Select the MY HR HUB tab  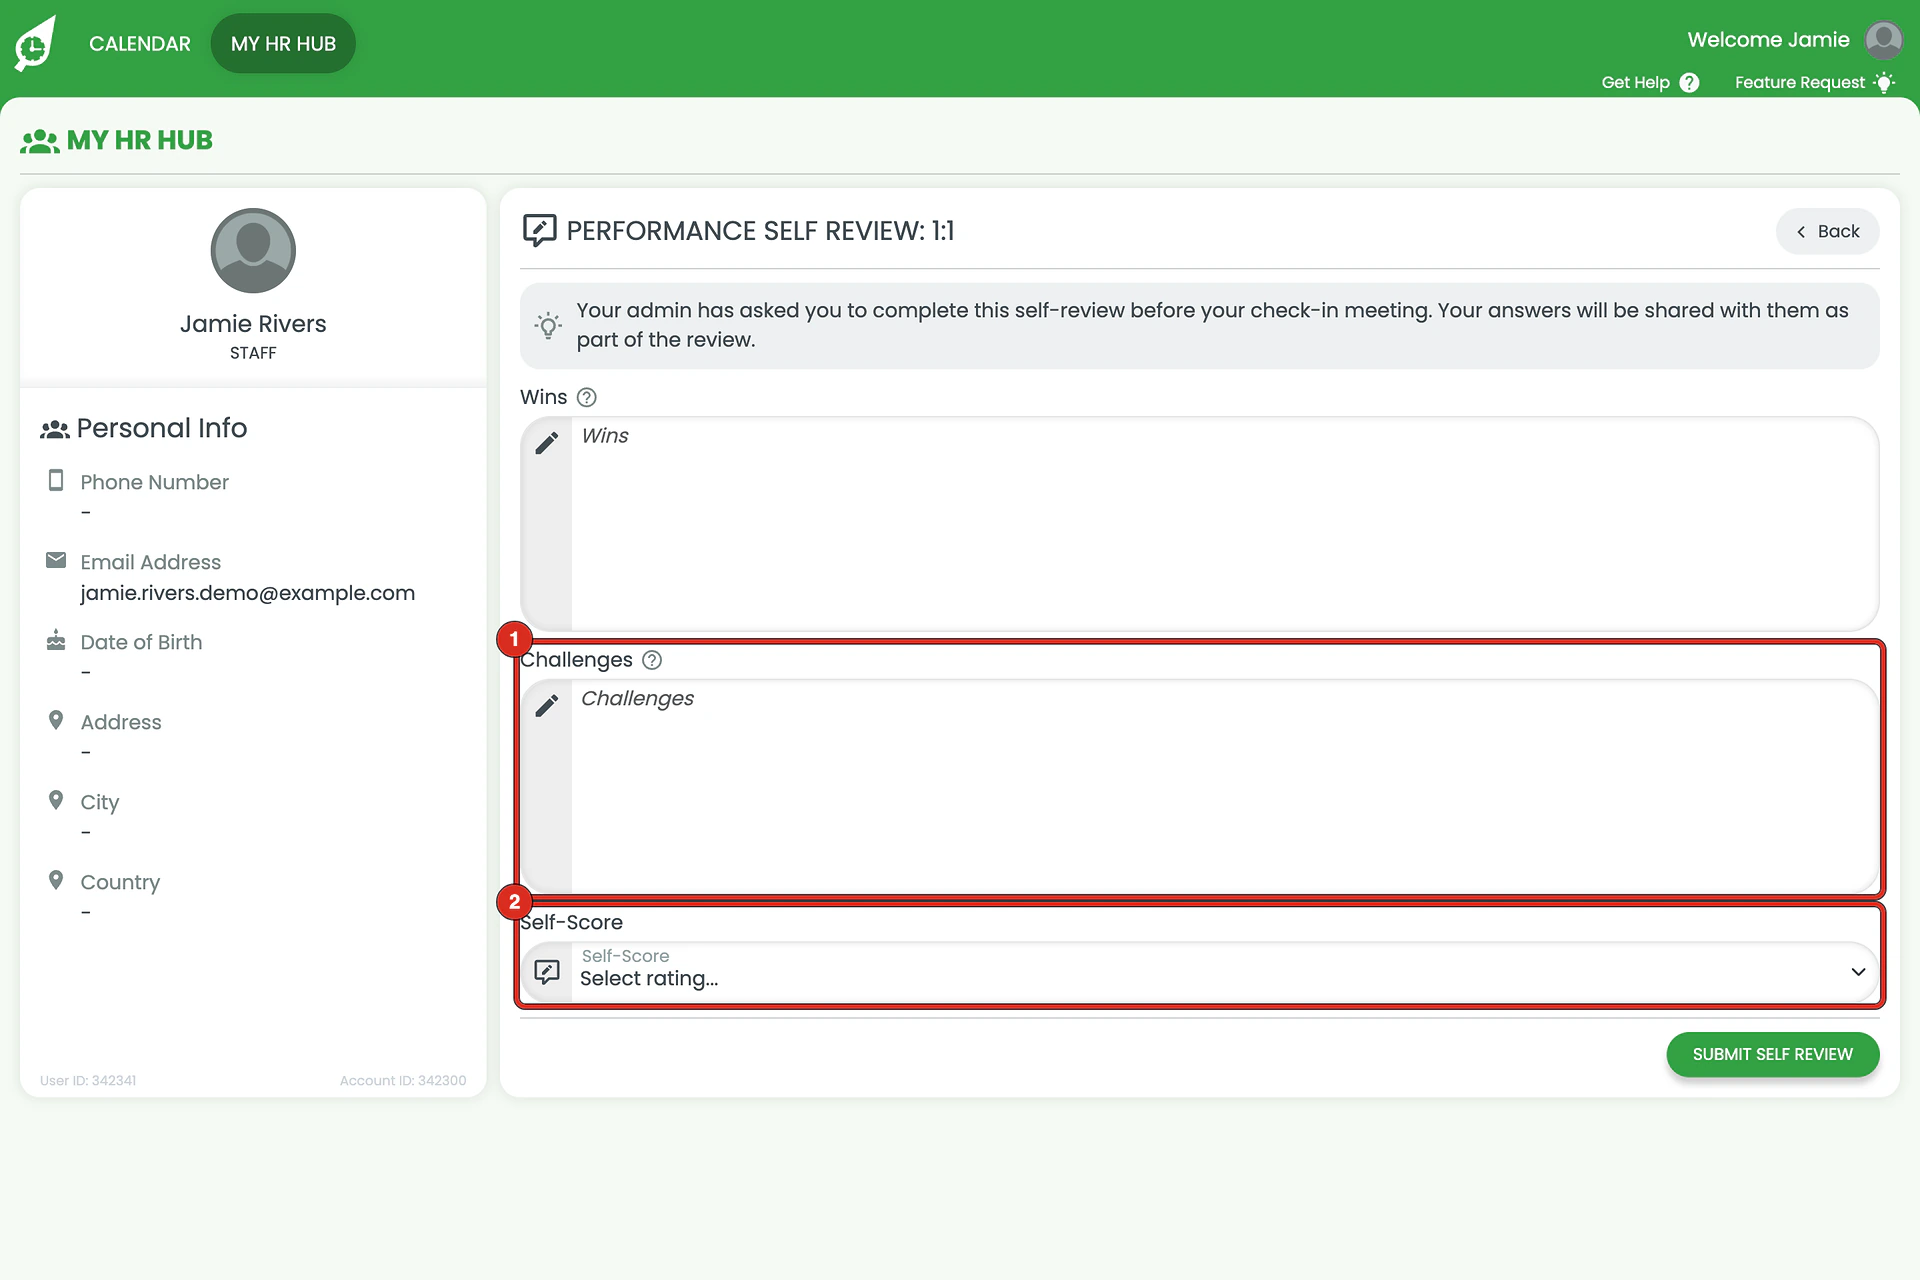tap(283, 44)
